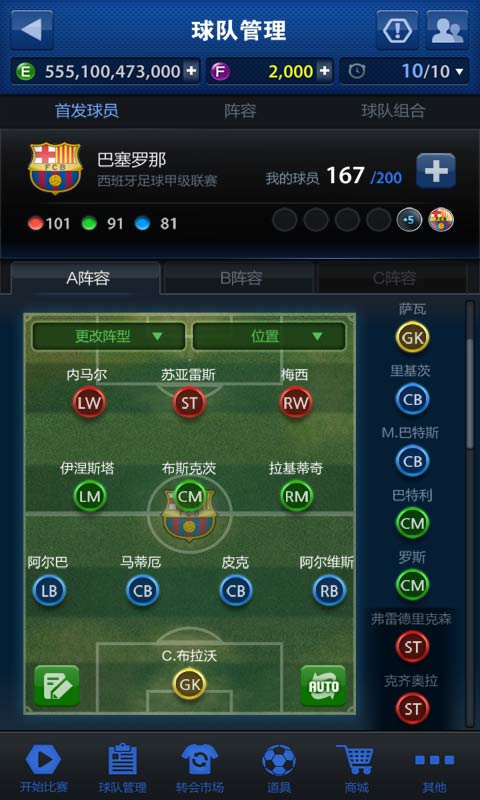Image resolution: width=480 pixels, height=800 pixels.
Task: Switch to the B阵容 tab
Action: coord(240,278)
